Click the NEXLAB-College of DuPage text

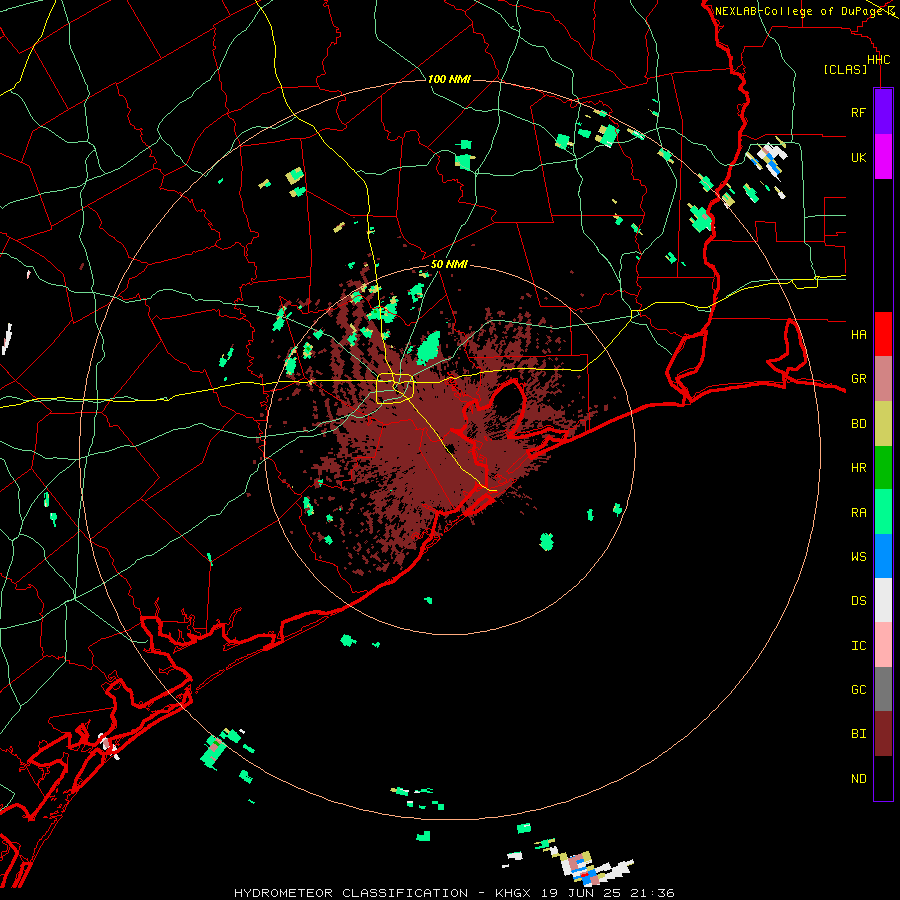tap(799, 11)
